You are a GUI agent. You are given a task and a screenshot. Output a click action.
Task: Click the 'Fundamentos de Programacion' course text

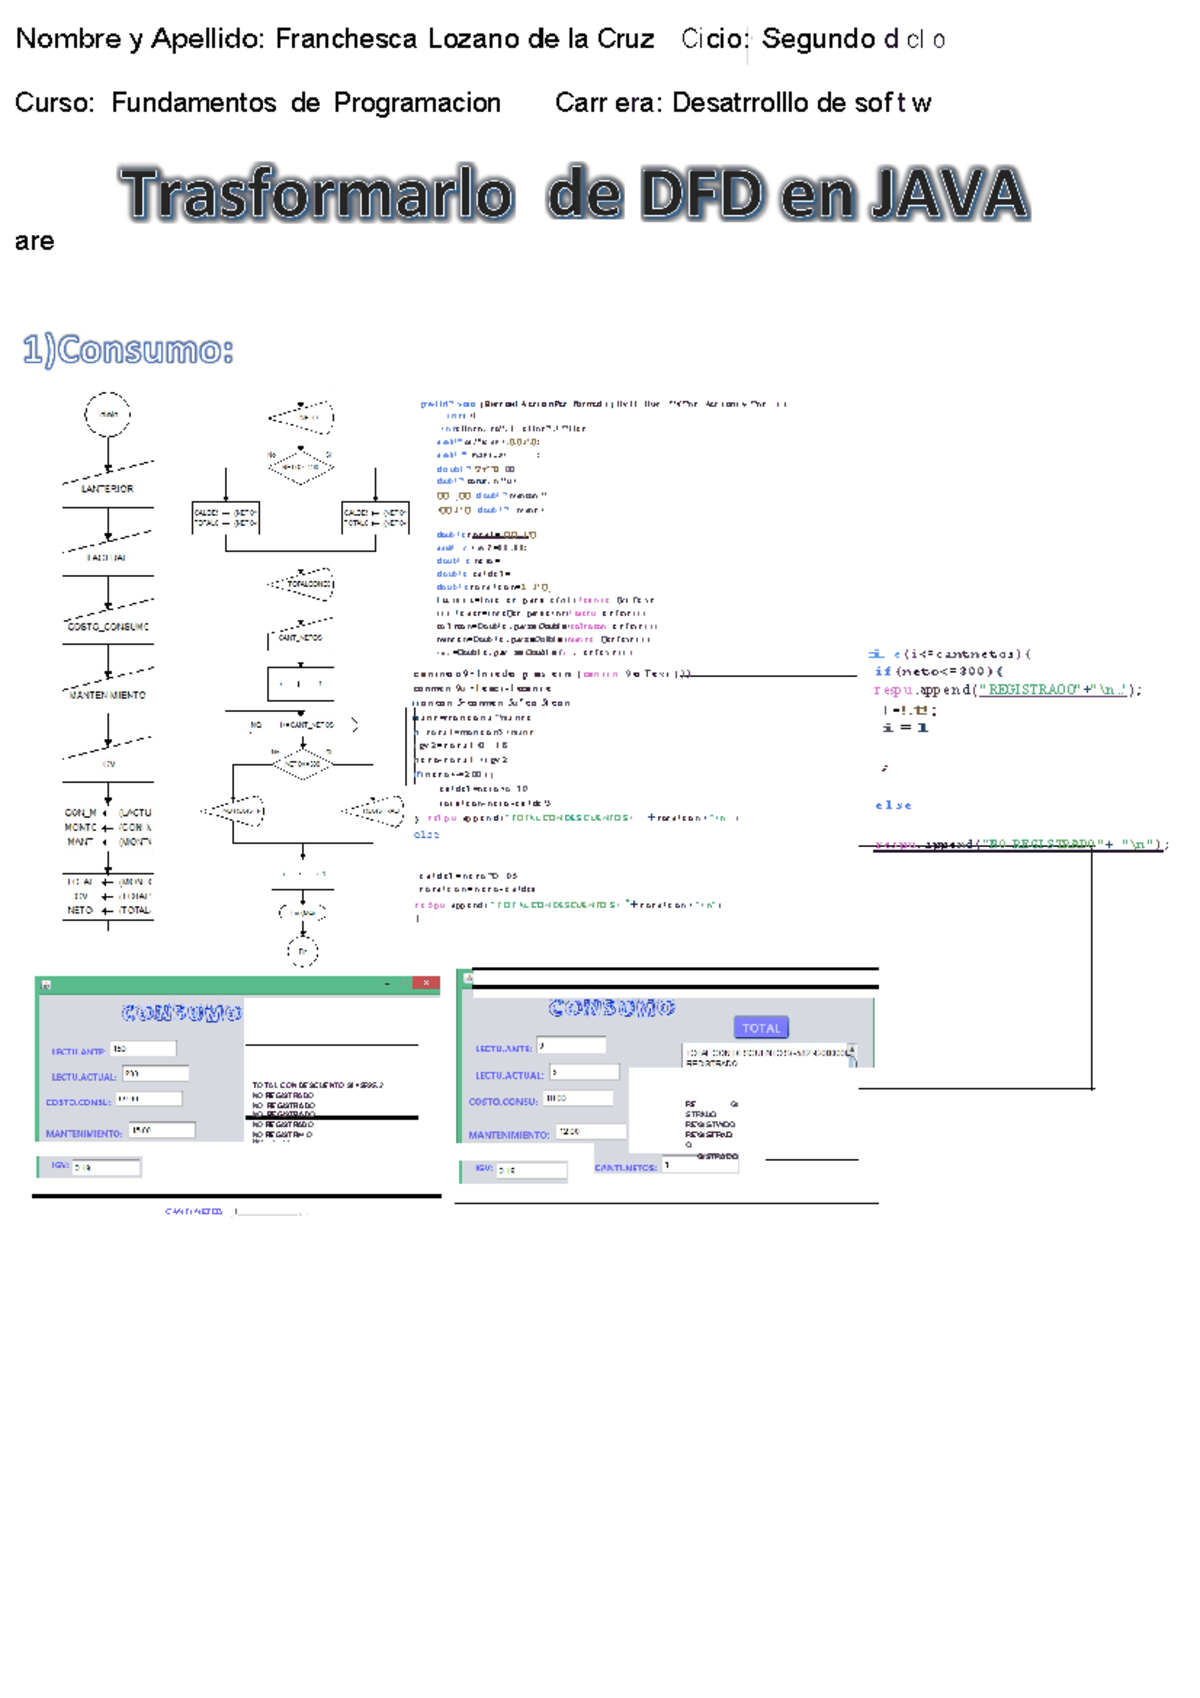pyautogui.click(x=306, y=103)
